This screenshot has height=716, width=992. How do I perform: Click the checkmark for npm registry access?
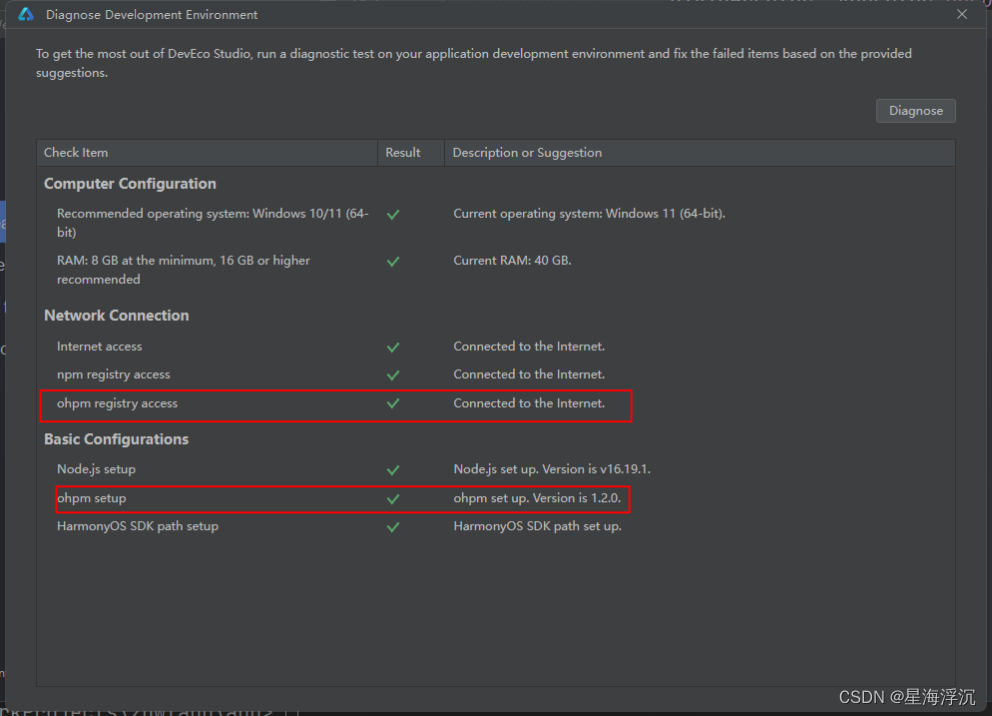[x=392, y=374]
